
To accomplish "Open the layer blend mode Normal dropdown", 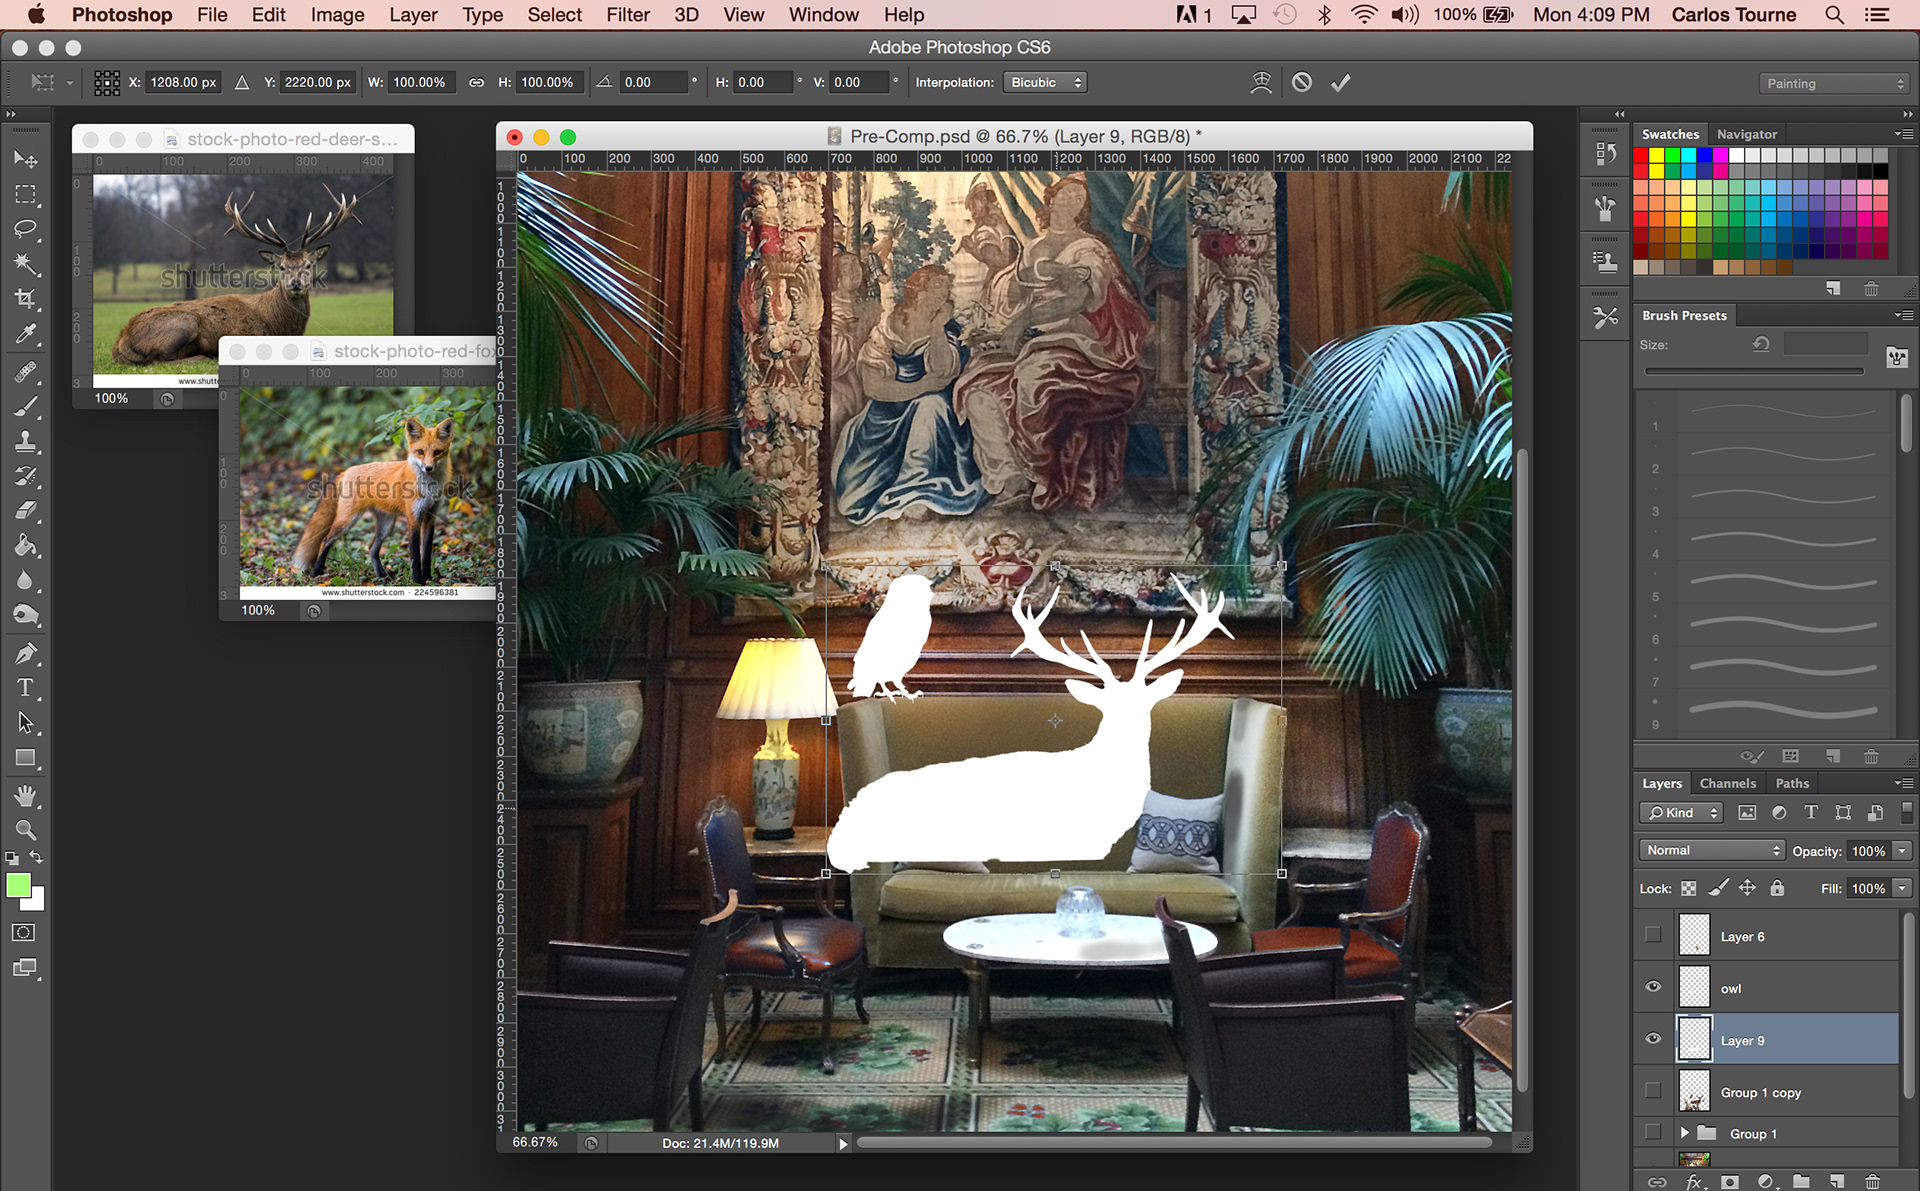I will coord(1712,850).
